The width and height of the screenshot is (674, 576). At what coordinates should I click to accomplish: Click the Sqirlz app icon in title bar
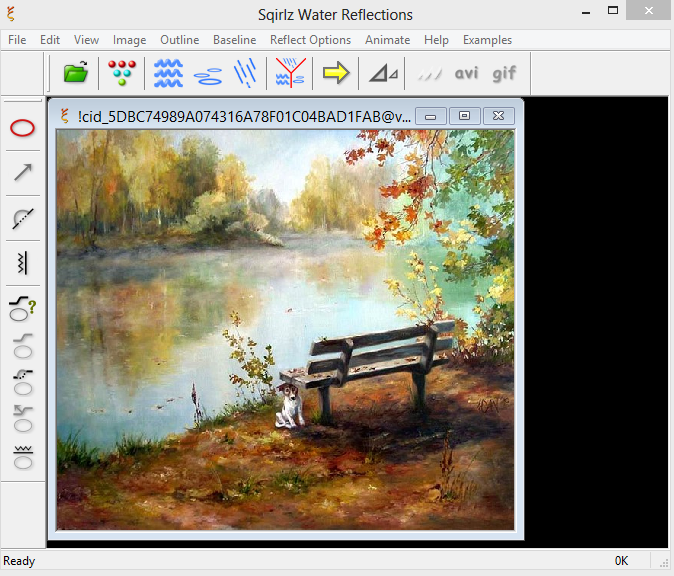pos(11,14)
